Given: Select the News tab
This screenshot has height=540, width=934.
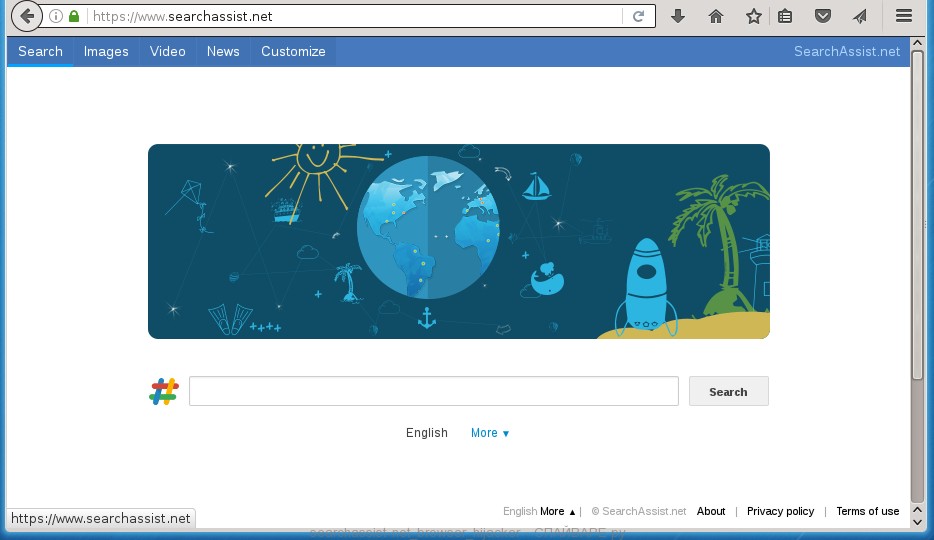Looking at the screenshot, I should coord(223,51).
